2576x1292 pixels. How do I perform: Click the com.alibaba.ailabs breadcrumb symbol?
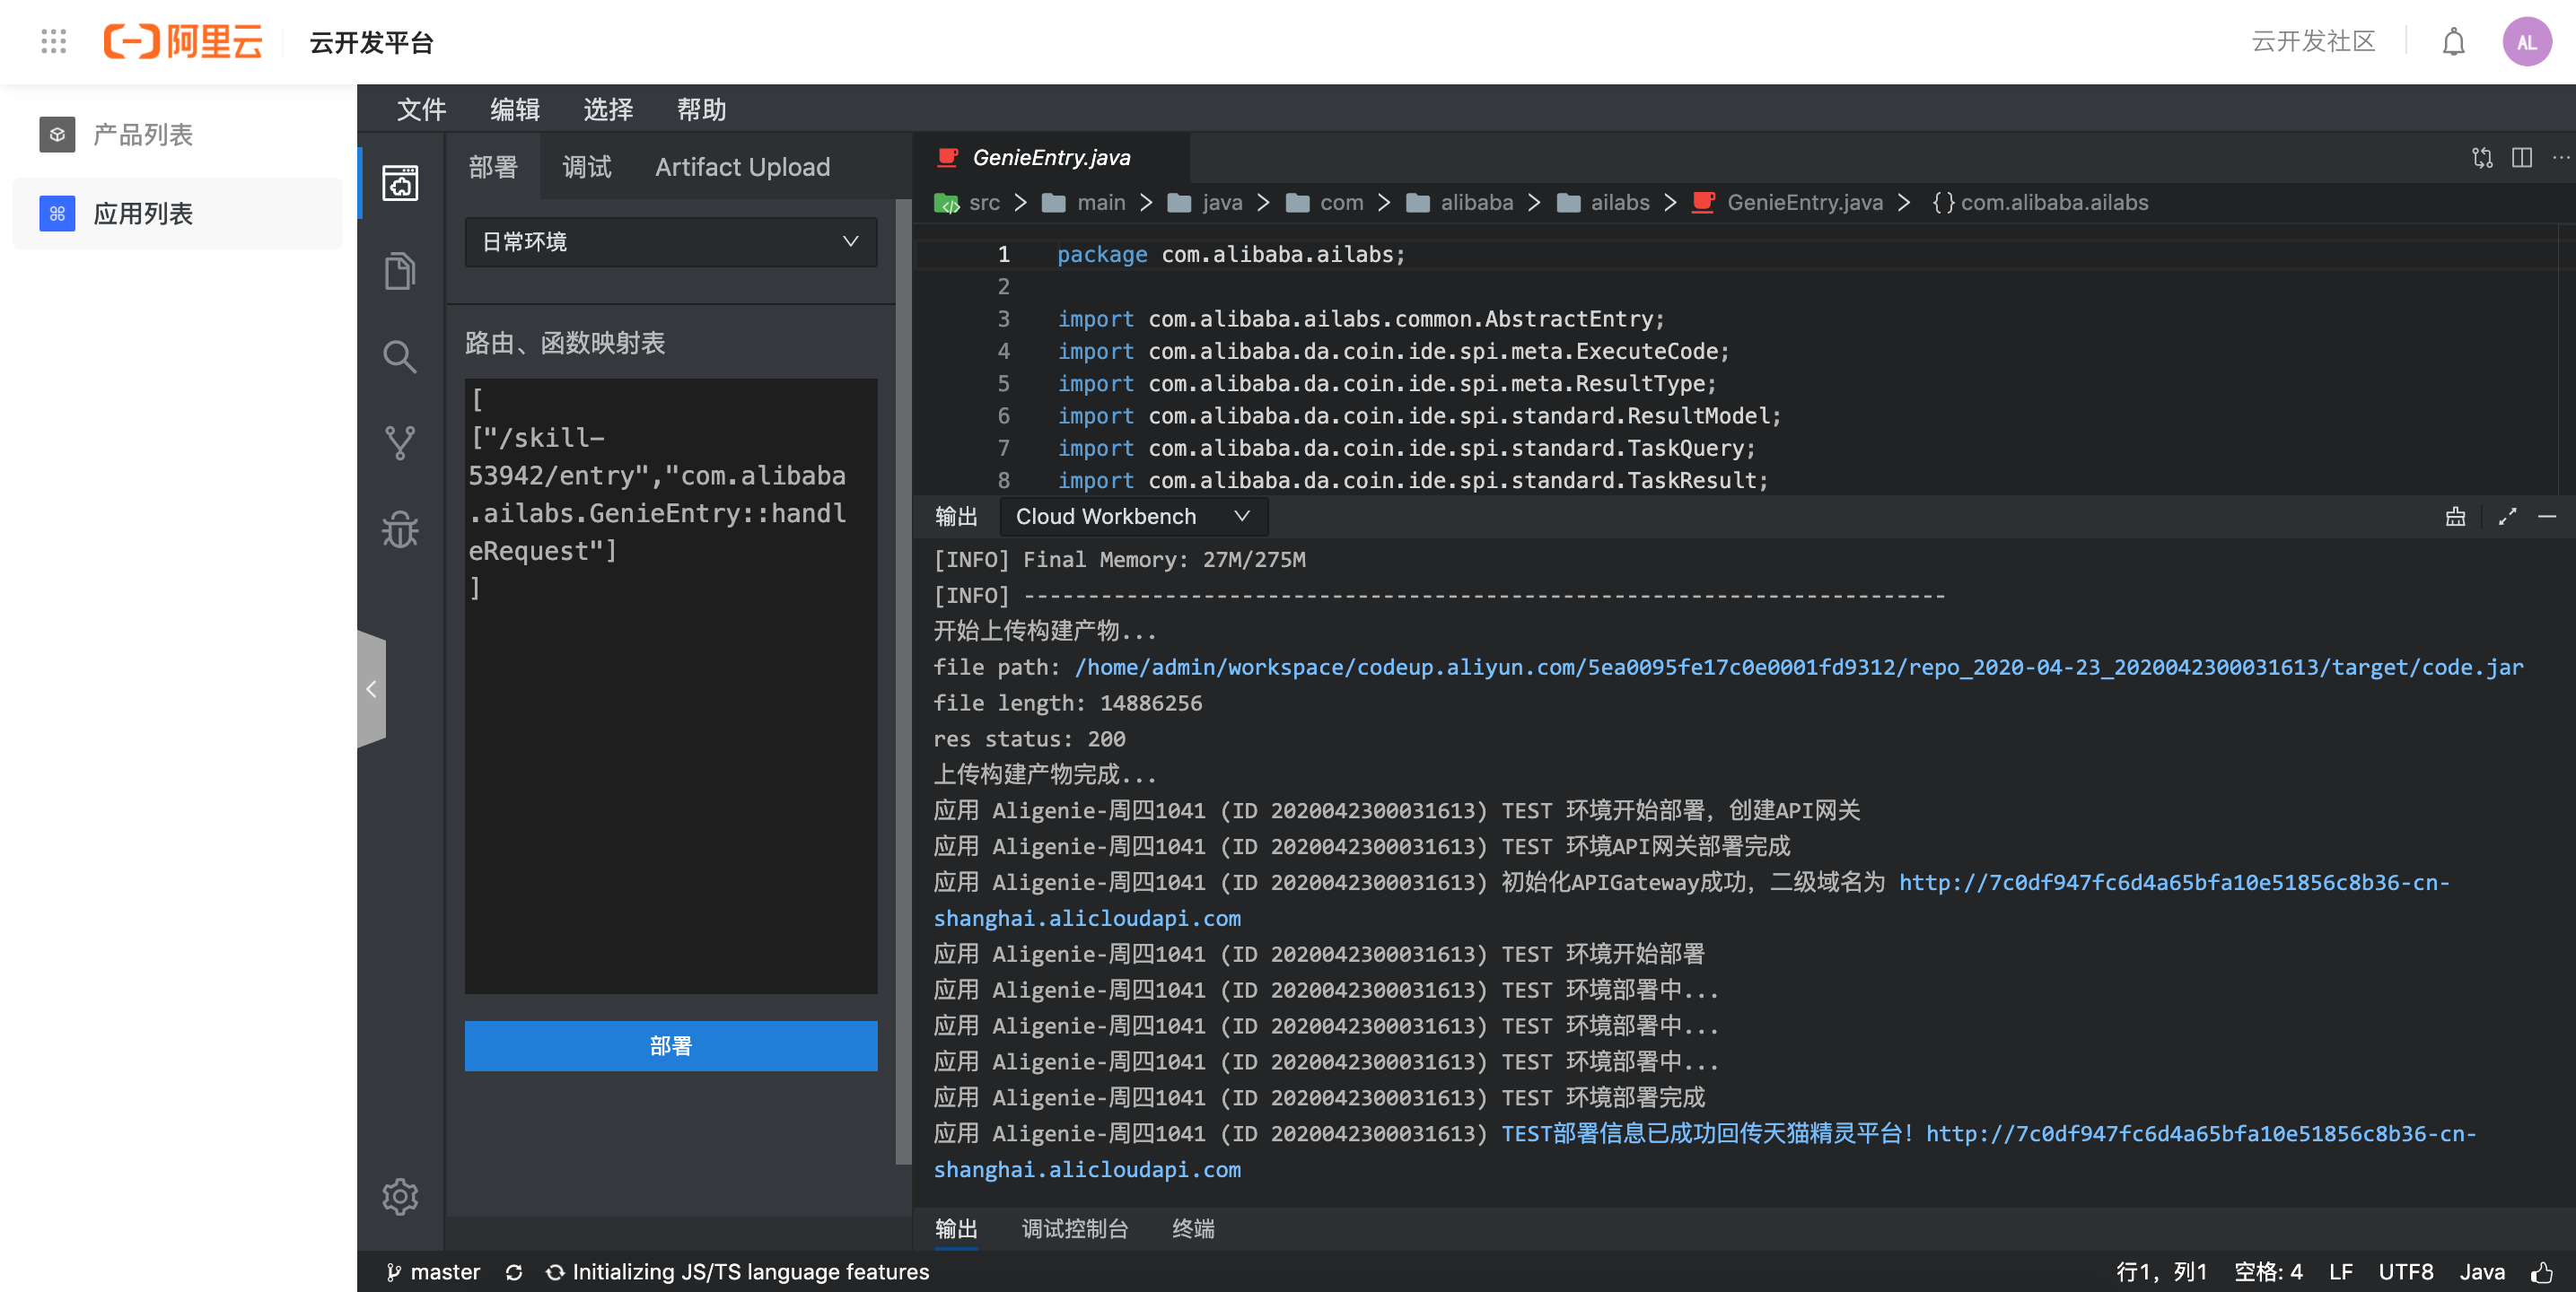tap(2040, 203)
